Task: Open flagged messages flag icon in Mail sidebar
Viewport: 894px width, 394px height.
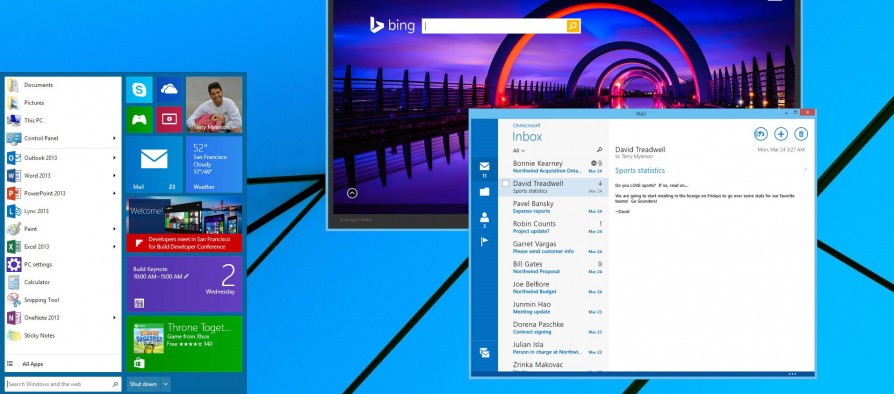Action: pyautogui.click(x=484, y=242)
